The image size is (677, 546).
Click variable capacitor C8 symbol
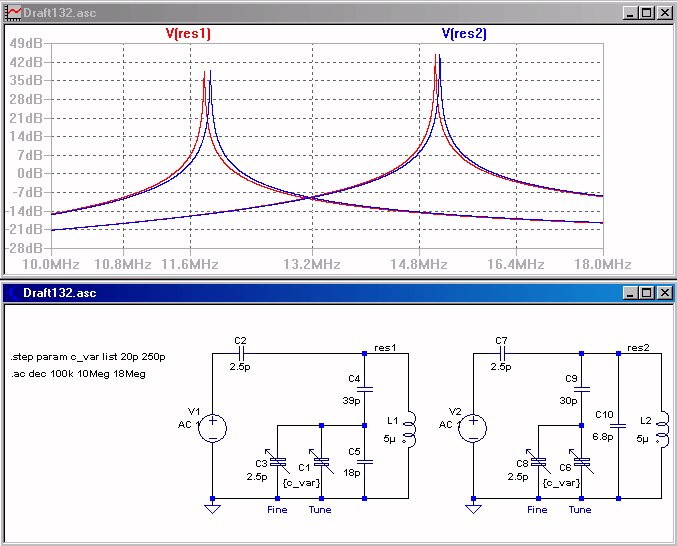pyautogui.click(x=538, y=462)
